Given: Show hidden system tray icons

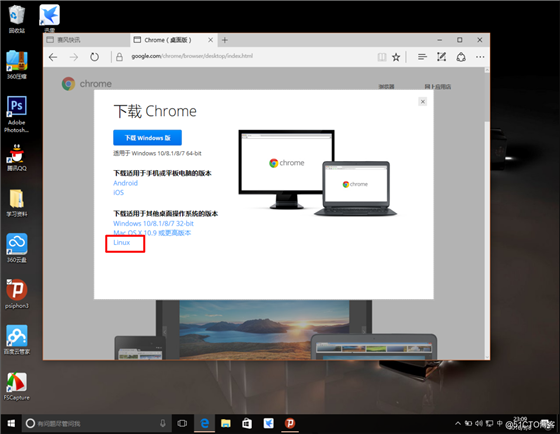Looking at the screenshot, I should 458,423.
